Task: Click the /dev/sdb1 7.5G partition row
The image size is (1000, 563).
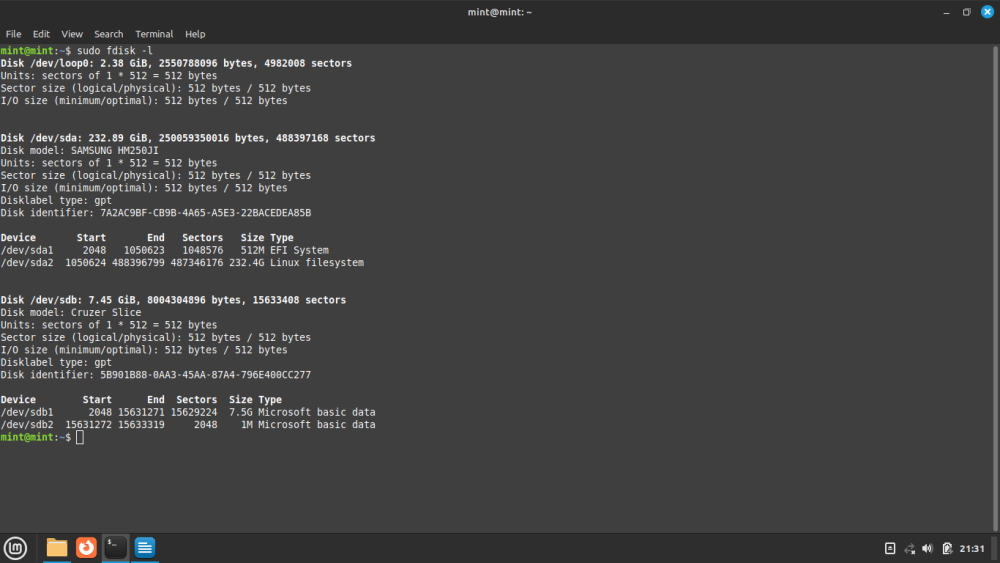Action: point(188,413)
